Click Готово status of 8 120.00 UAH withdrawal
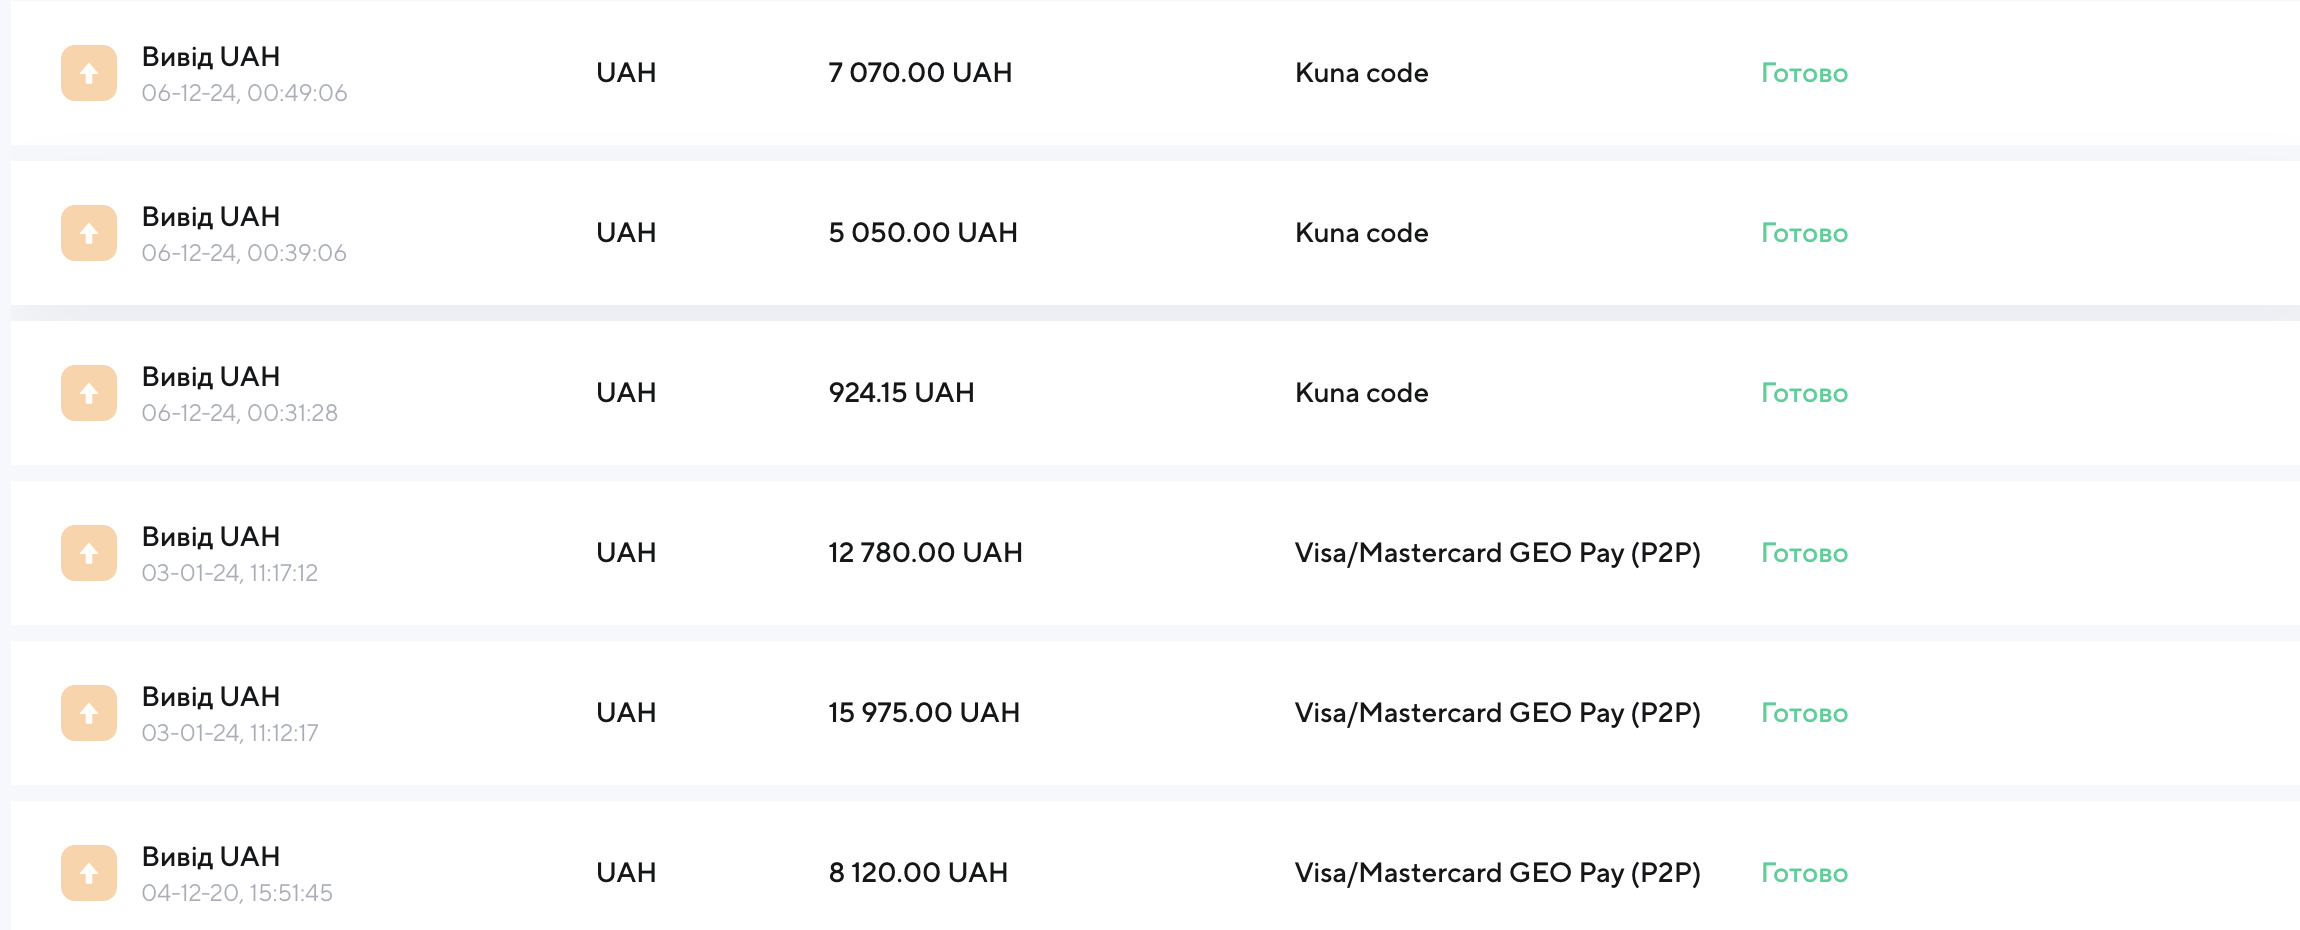Viewport: 2300px width, 930px height. coord(1804,873)
